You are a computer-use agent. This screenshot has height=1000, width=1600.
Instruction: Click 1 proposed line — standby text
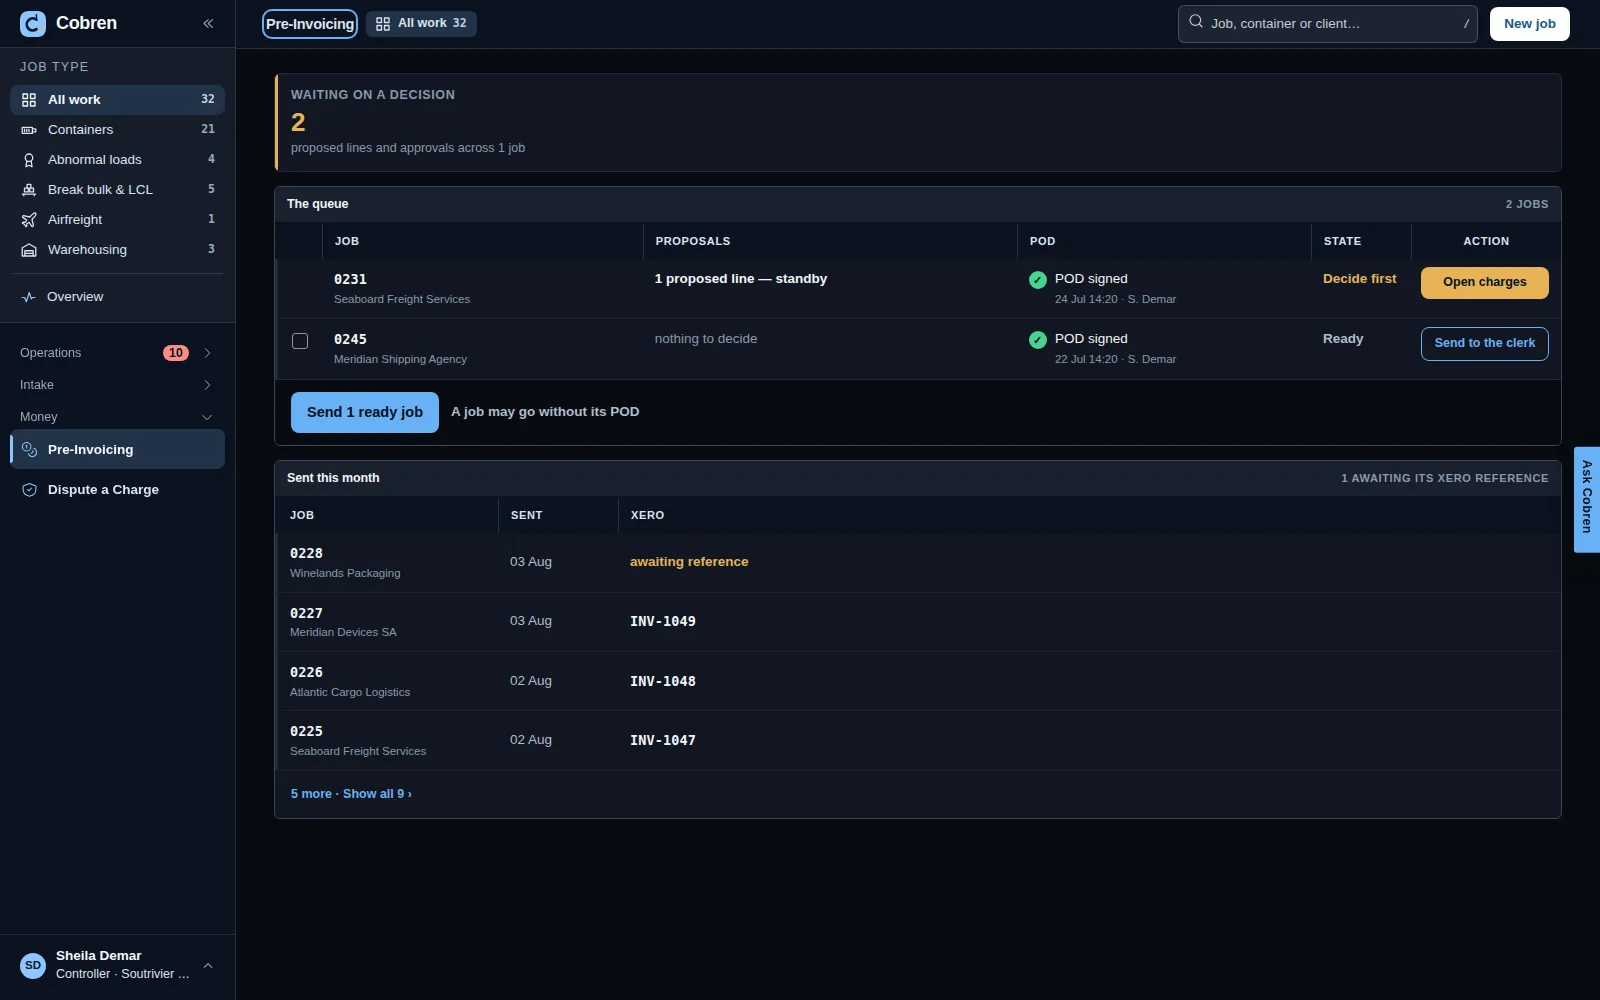coord(741,279)
